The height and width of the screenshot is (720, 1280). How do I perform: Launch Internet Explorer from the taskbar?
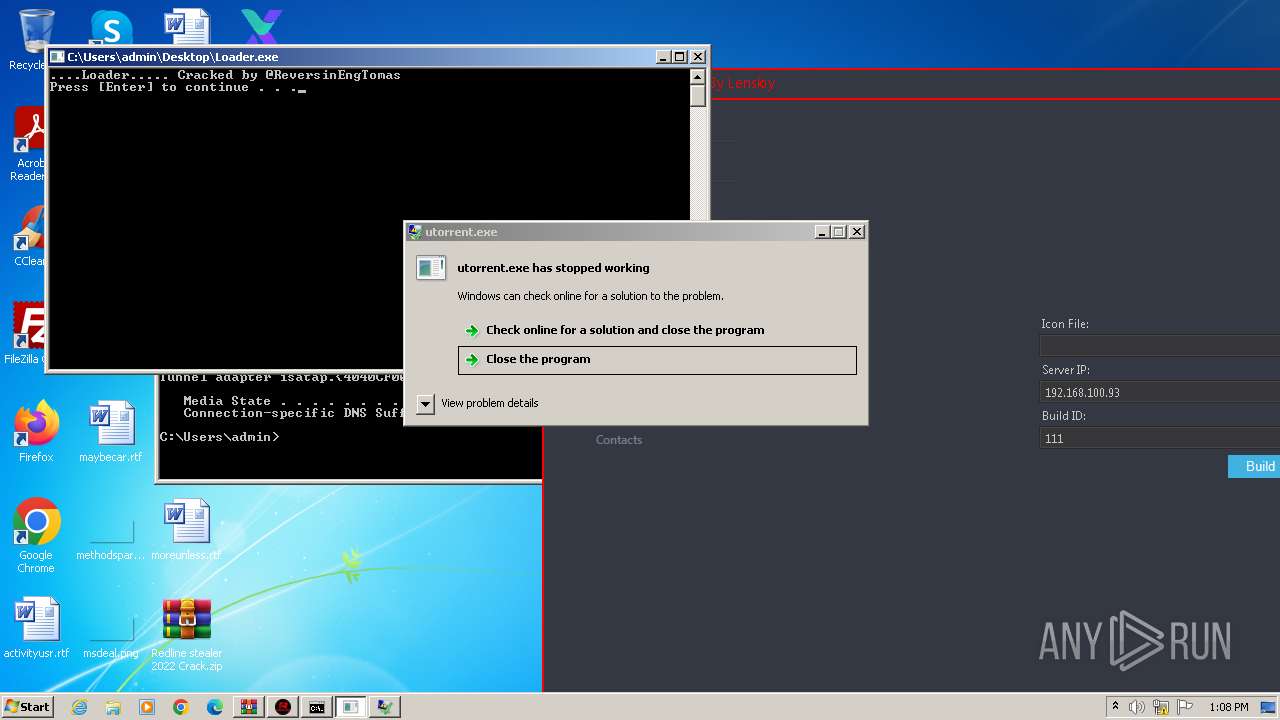coord(80,707)
